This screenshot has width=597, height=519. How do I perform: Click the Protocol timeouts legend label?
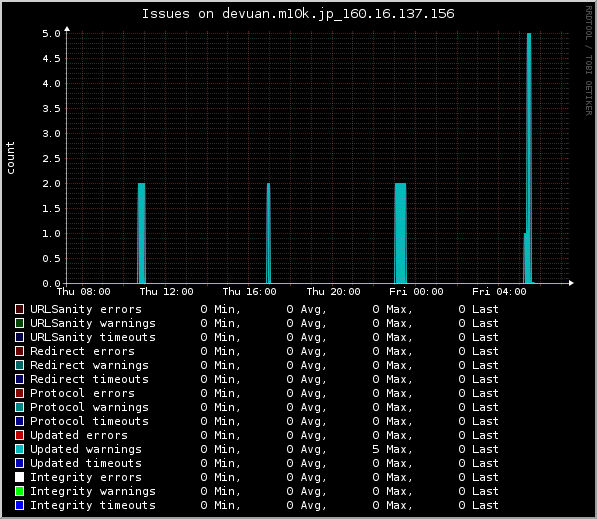point(89,421)
